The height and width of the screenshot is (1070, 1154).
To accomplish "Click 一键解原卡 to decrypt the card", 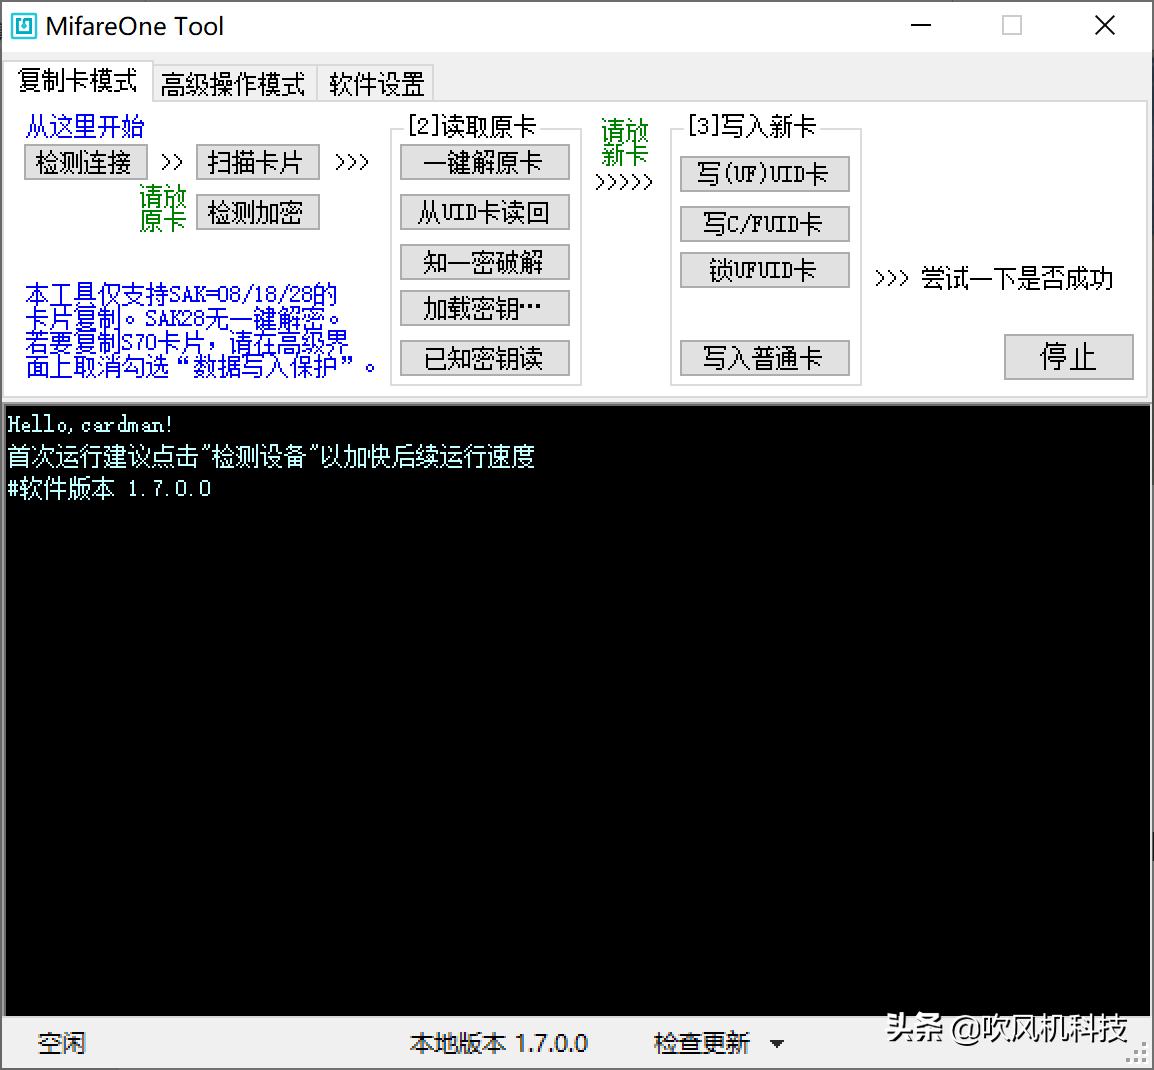I will [484, 161].
